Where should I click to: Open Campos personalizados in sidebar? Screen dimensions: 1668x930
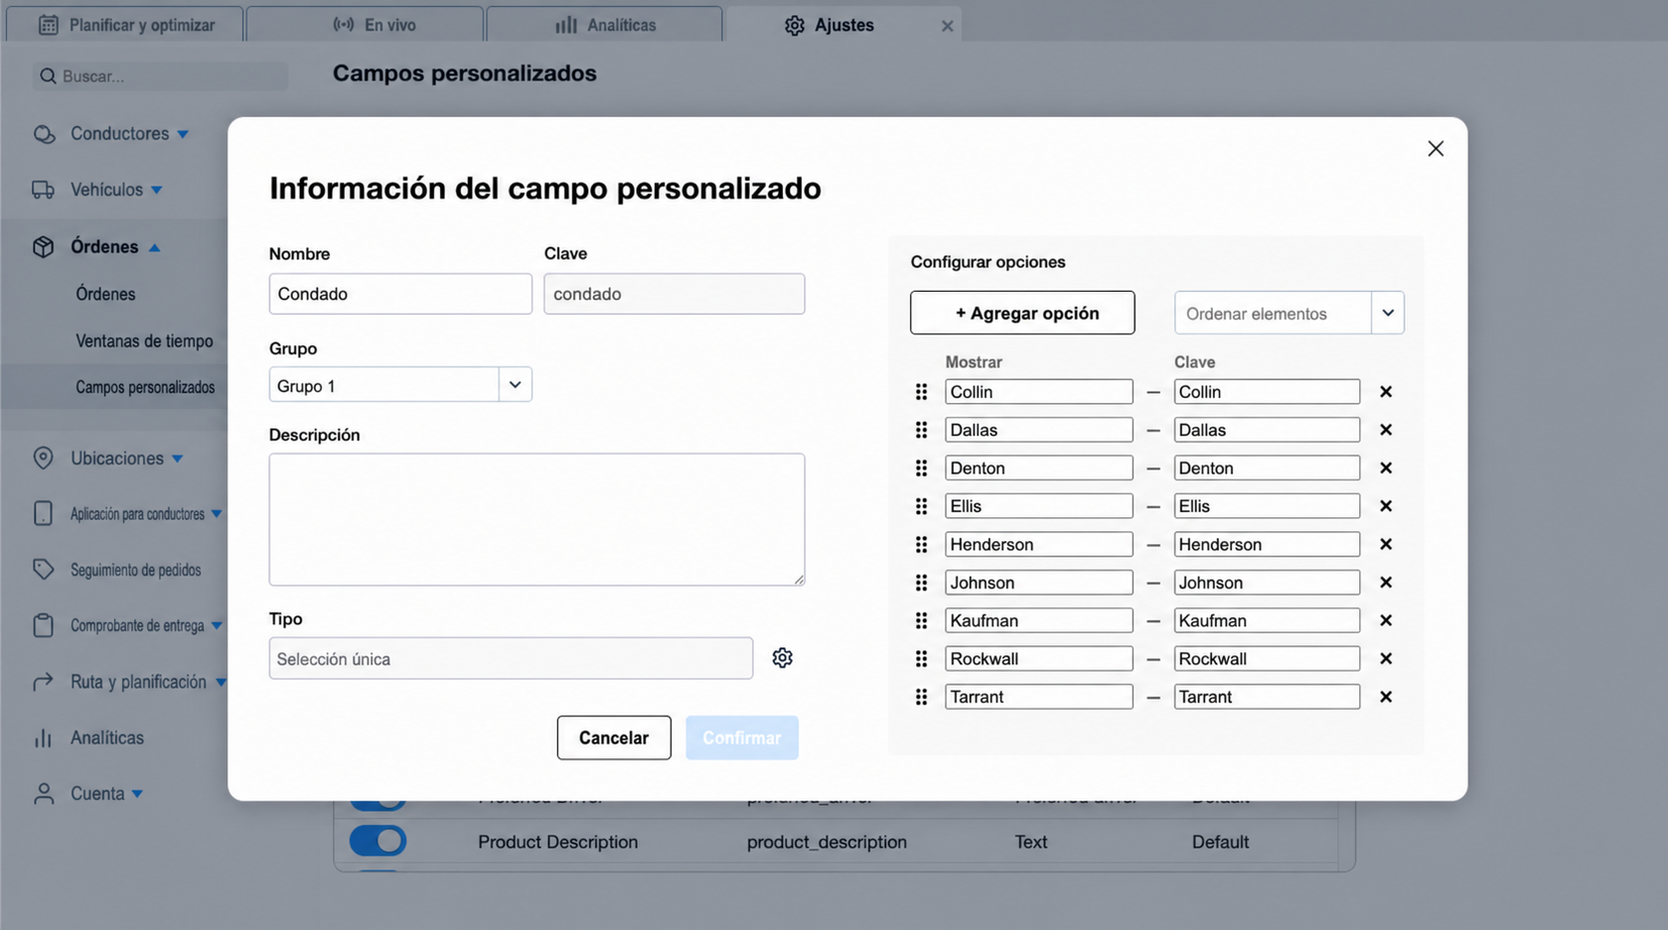point(145,387)
